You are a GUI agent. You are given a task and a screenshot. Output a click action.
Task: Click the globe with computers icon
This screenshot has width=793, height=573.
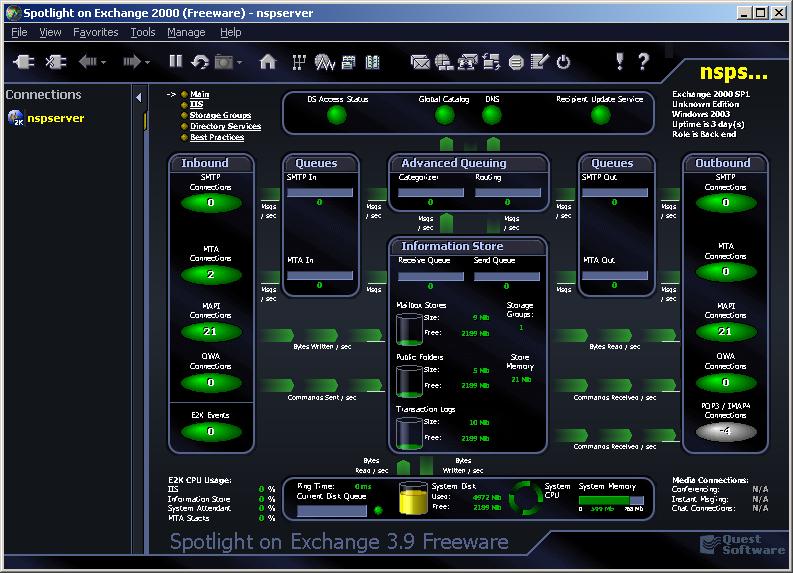444,62
